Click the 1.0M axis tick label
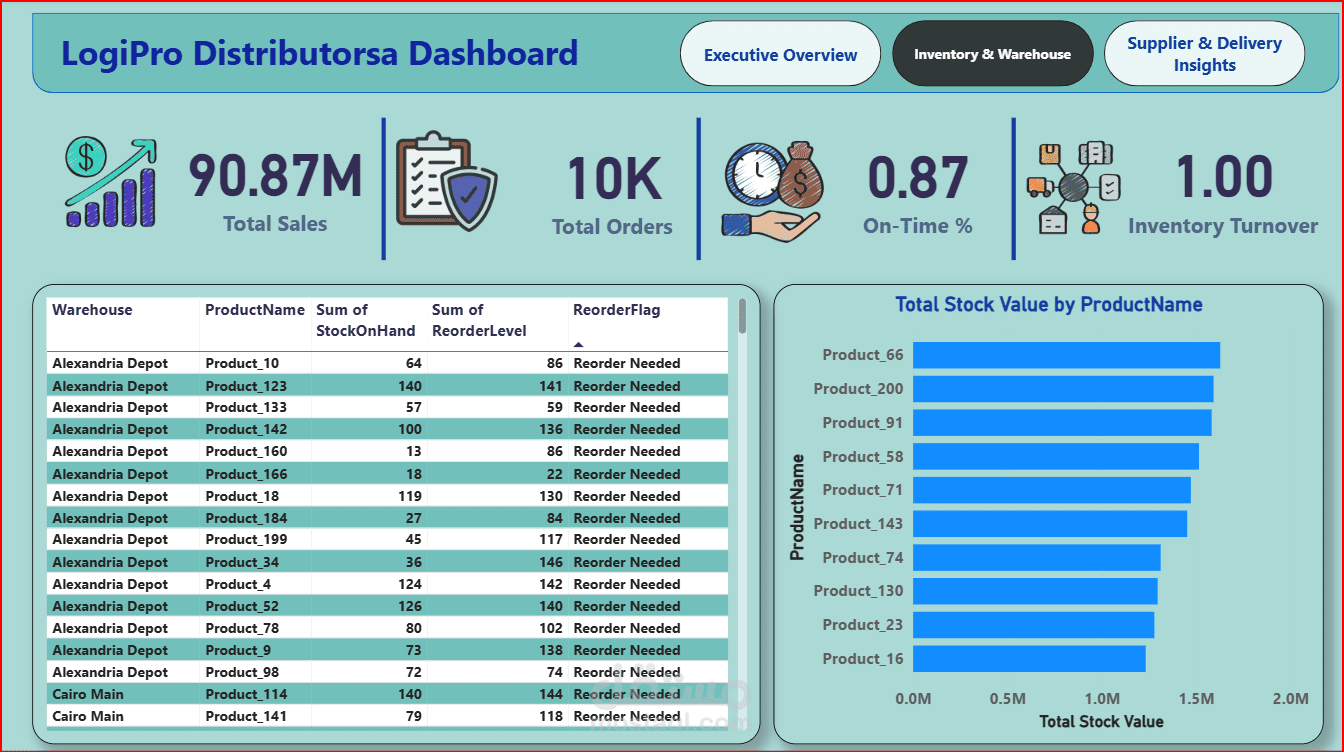1344x752 pixels. (x=1102, y=698)
